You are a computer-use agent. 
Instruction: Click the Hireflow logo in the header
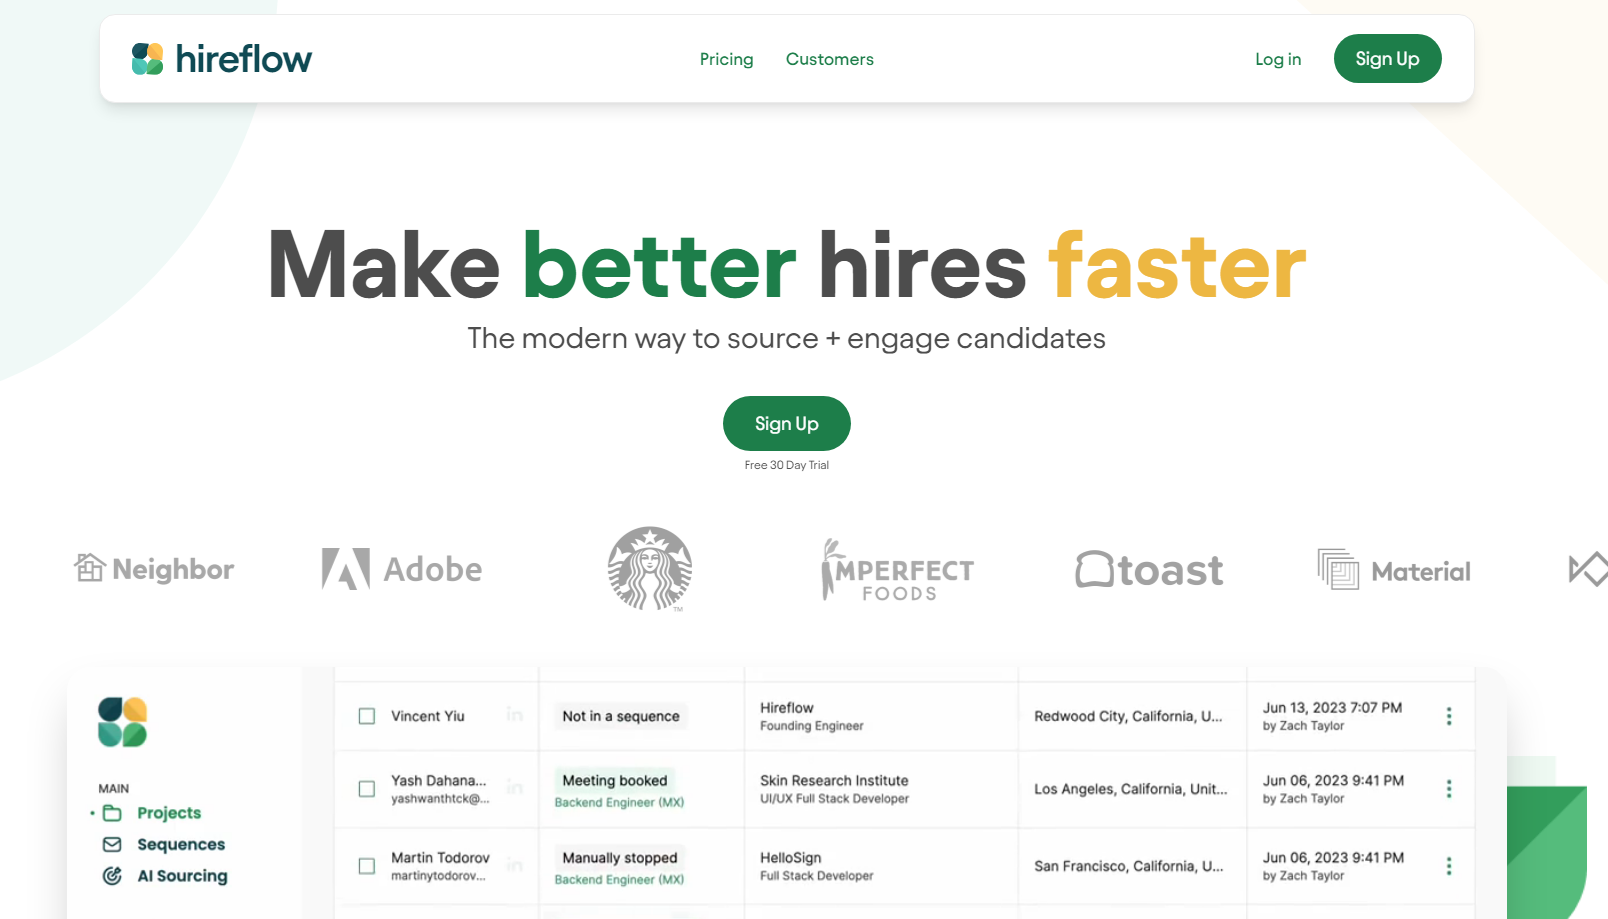click(x=222, y=59)
